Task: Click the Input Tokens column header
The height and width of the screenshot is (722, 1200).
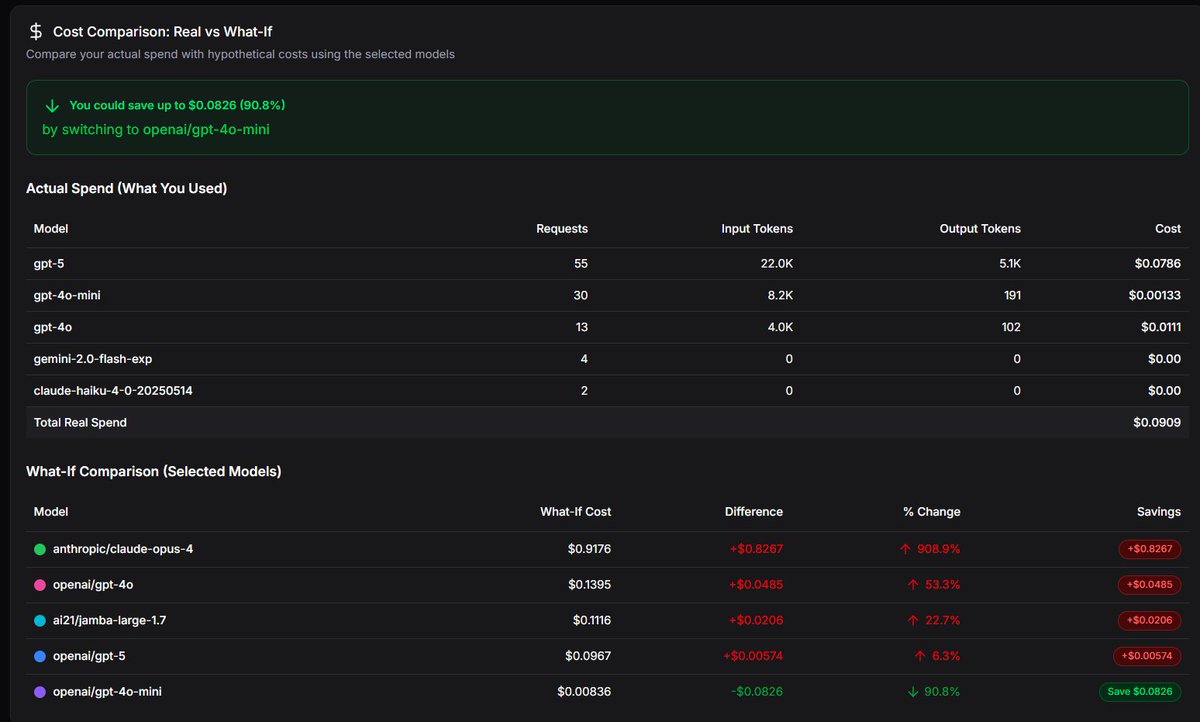Action: (x=757, y=229)
